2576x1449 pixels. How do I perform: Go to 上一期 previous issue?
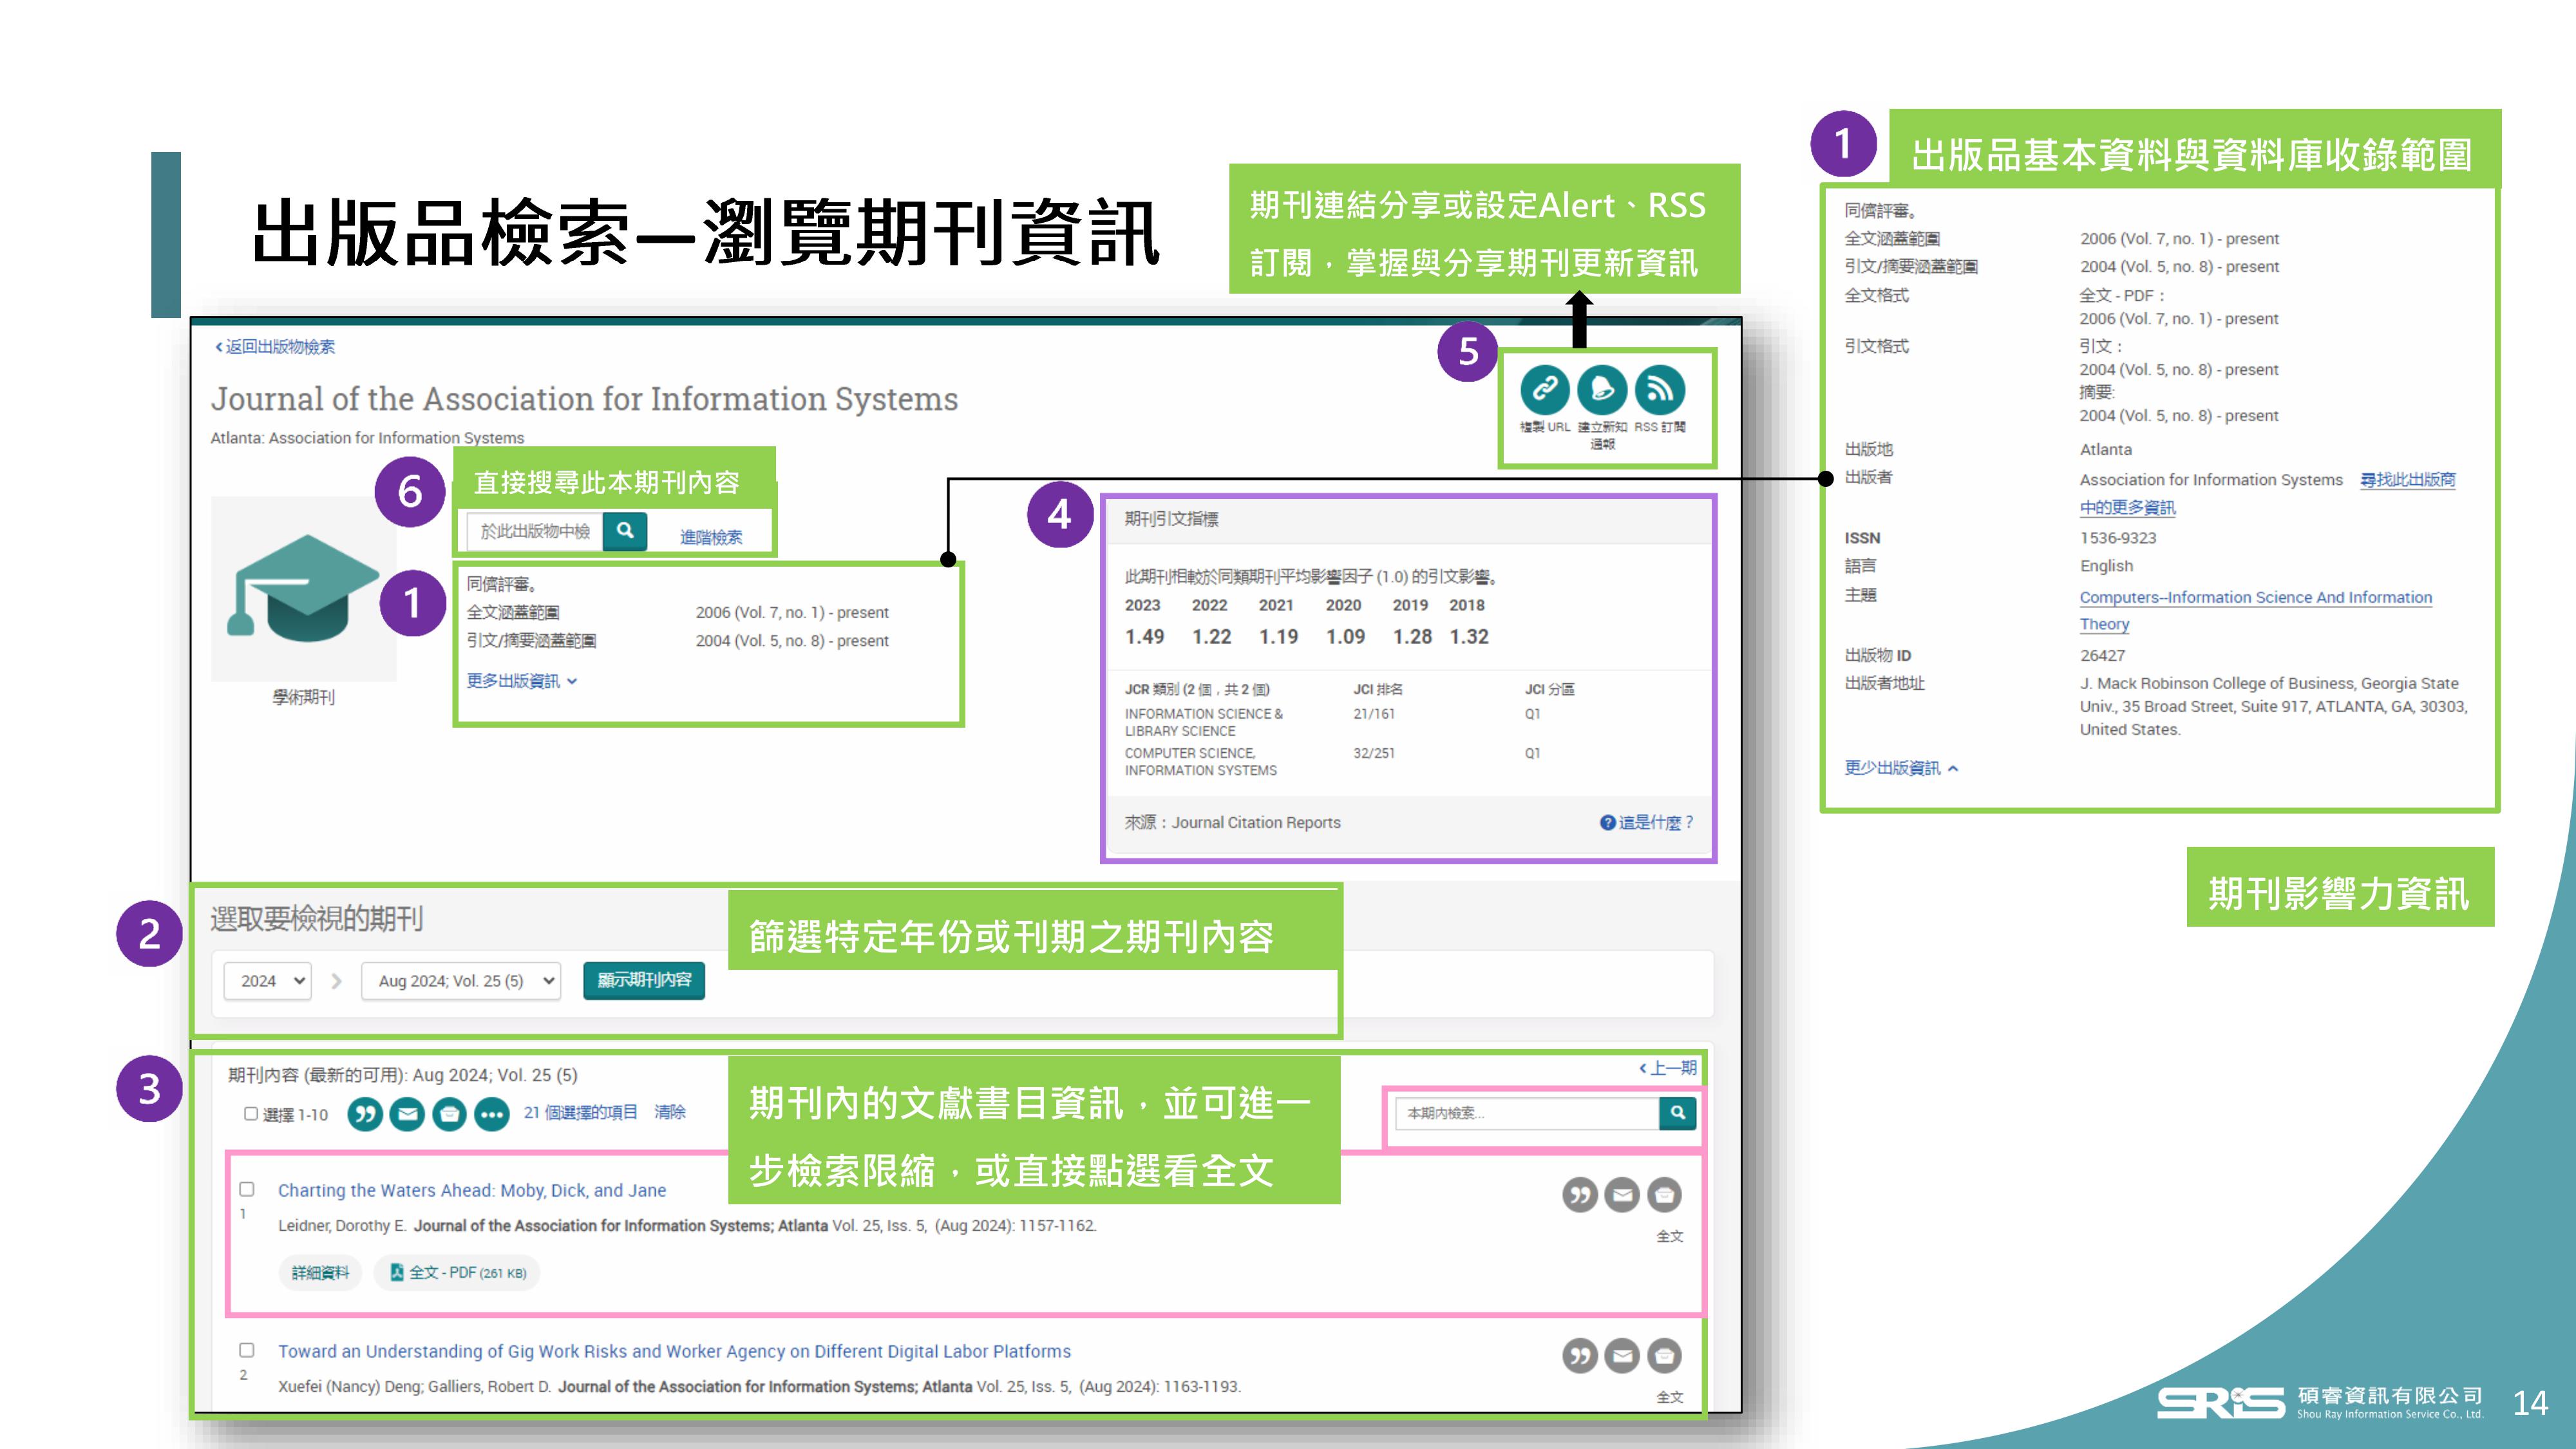1668,1068
